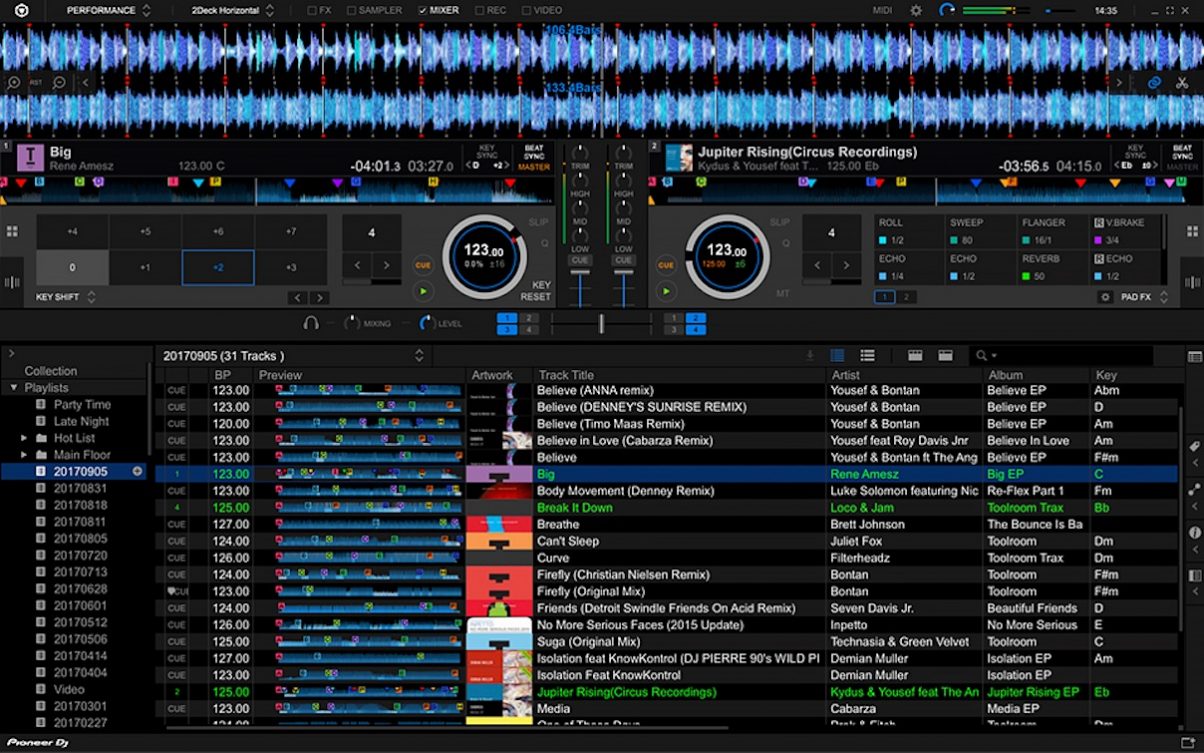Select the +2 key shift pad
Screen dimensions: 1204x753
(x=218, y=268)
